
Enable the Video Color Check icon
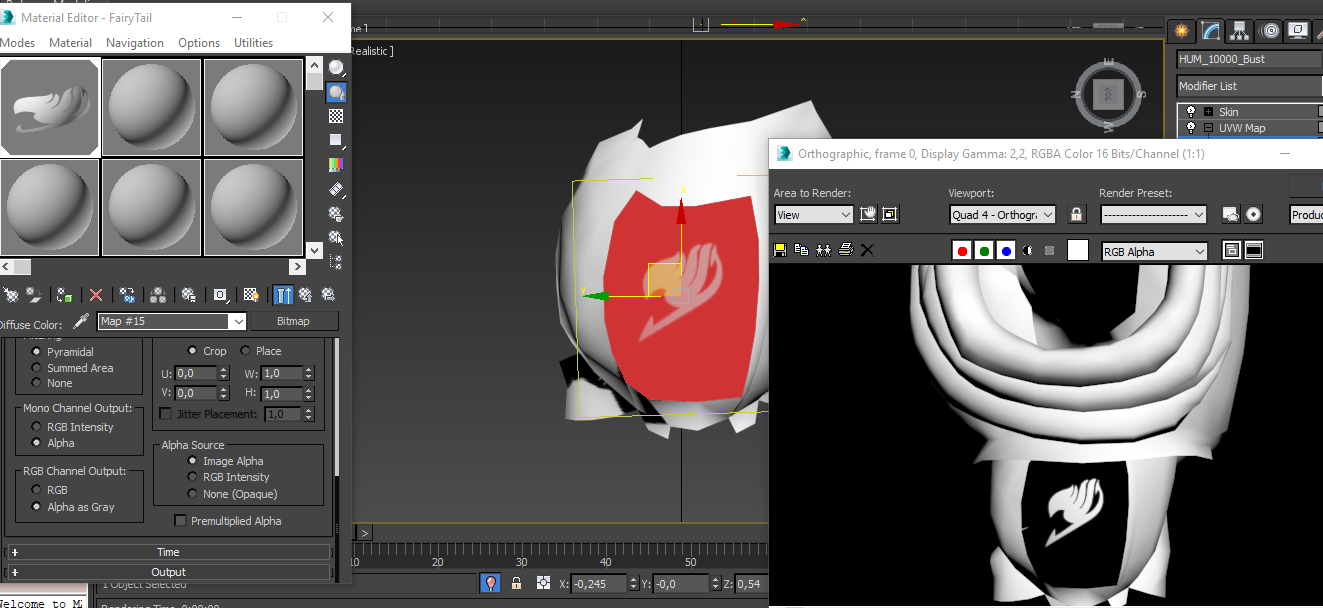click(x=337, y=165)
